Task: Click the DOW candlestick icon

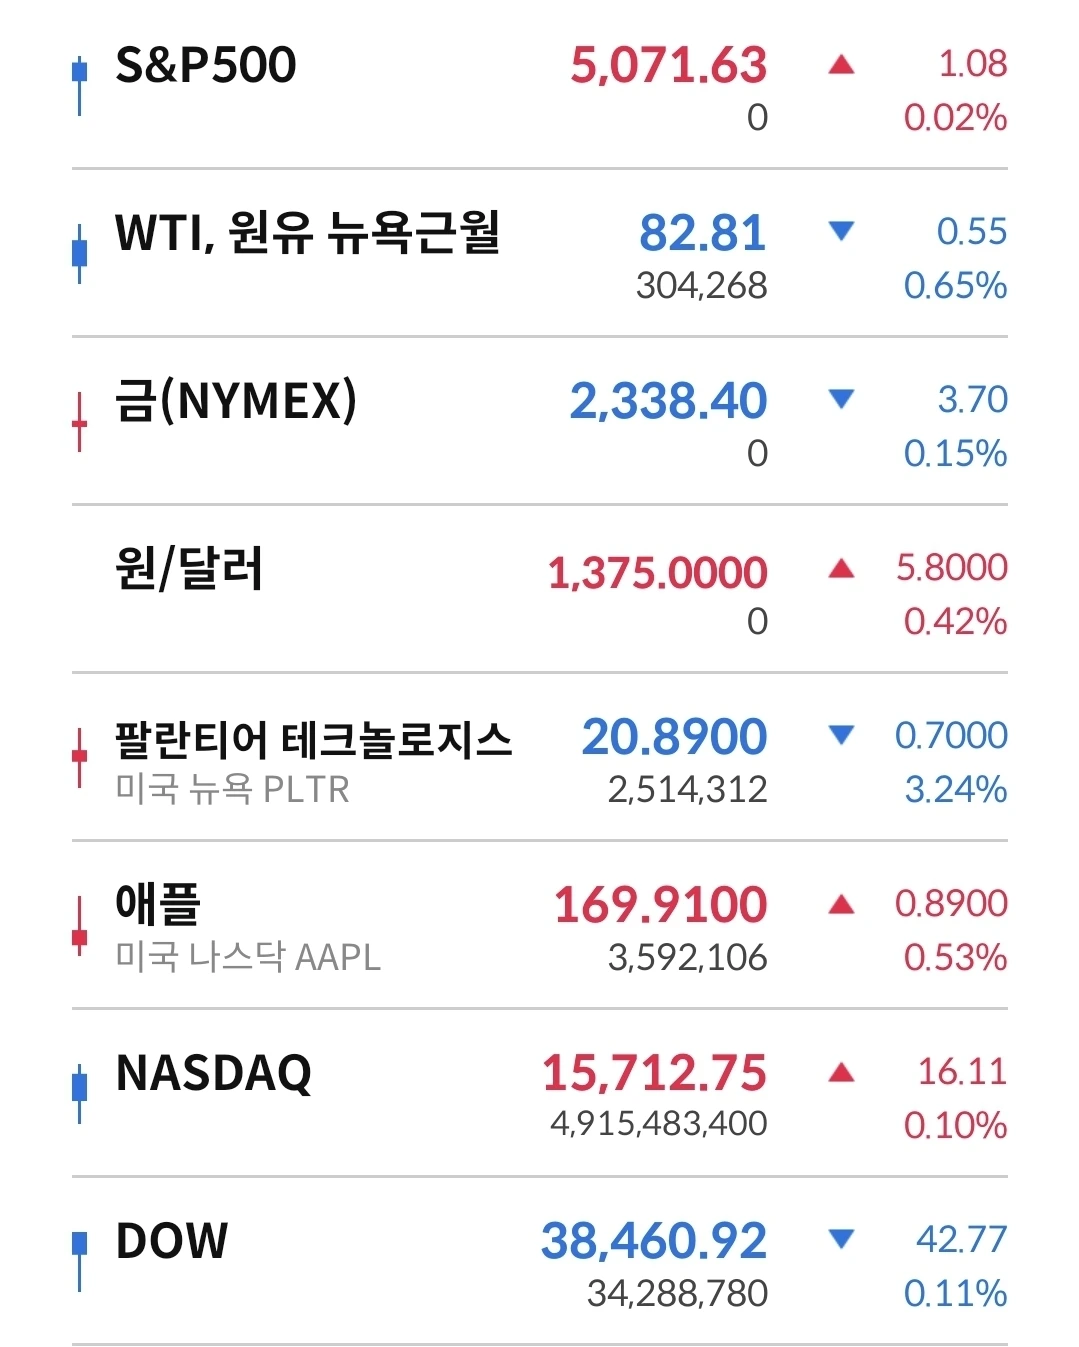Action: pos(79,1260)
